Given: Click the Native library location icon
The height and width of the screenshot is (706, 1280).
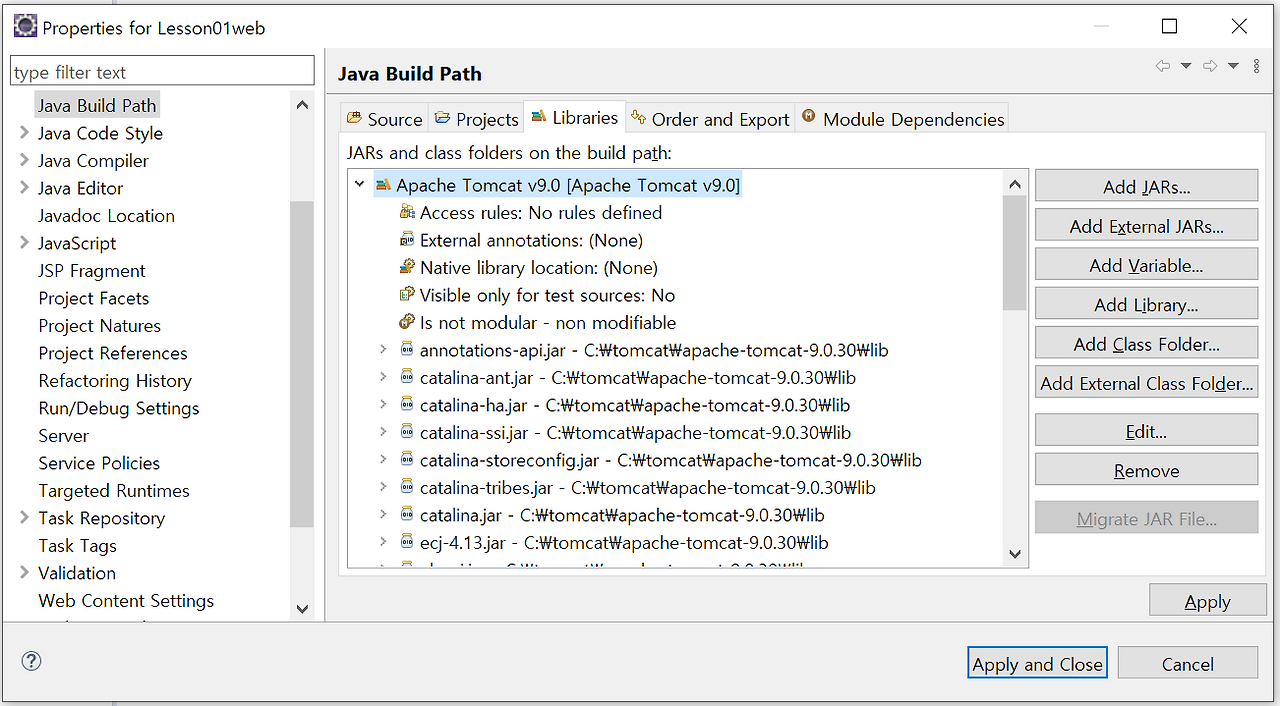Looking at the screenshot, I should point(407,268).
